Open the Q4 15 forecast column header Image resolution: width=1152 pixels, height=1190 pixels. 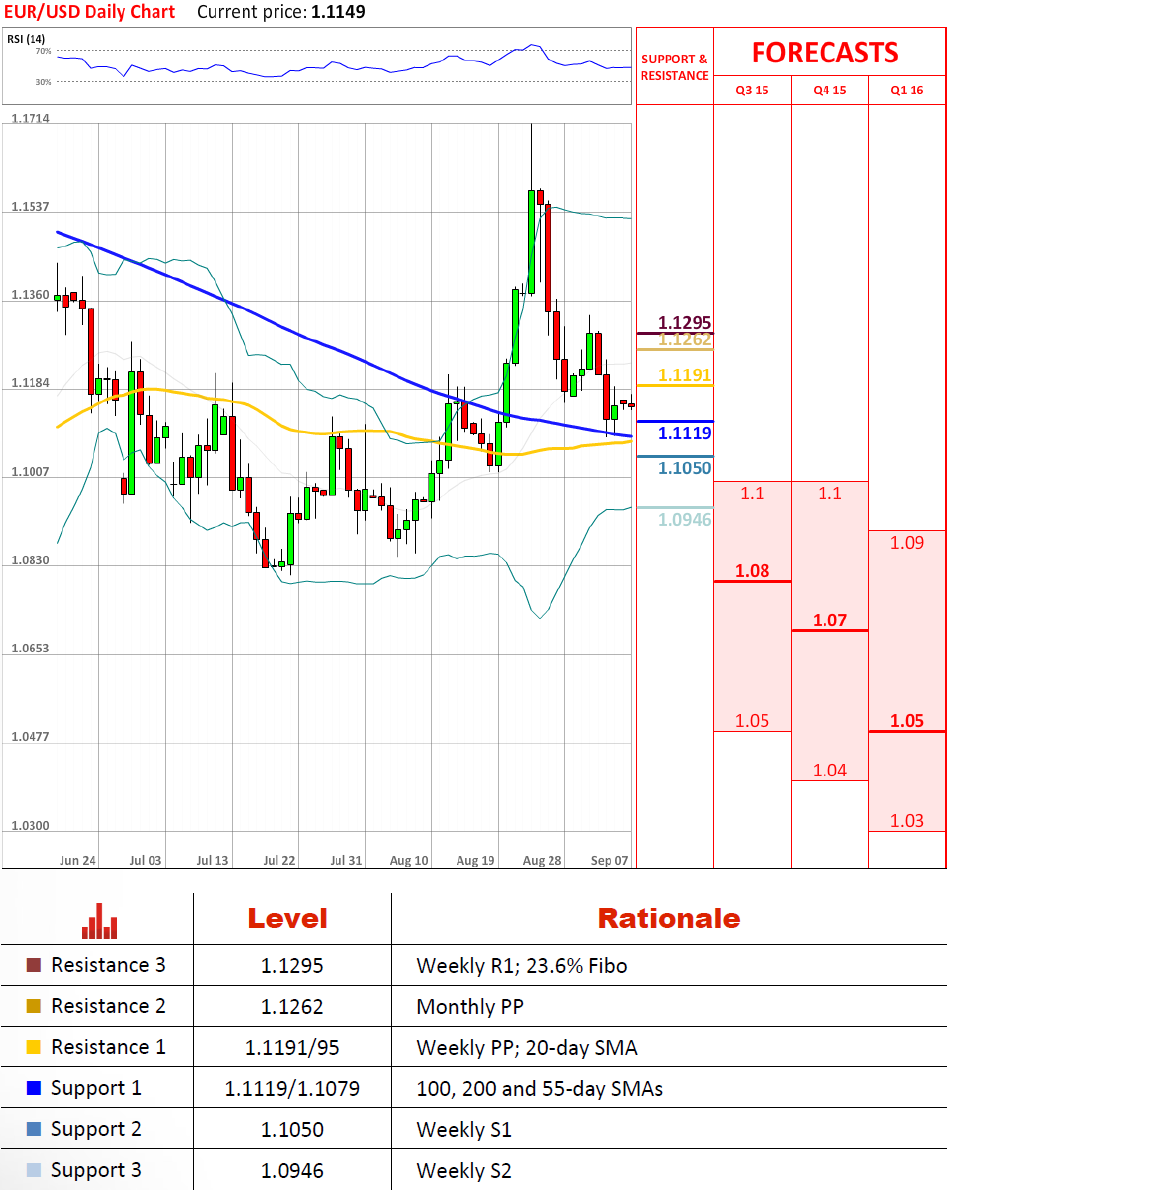click(829, 90)
